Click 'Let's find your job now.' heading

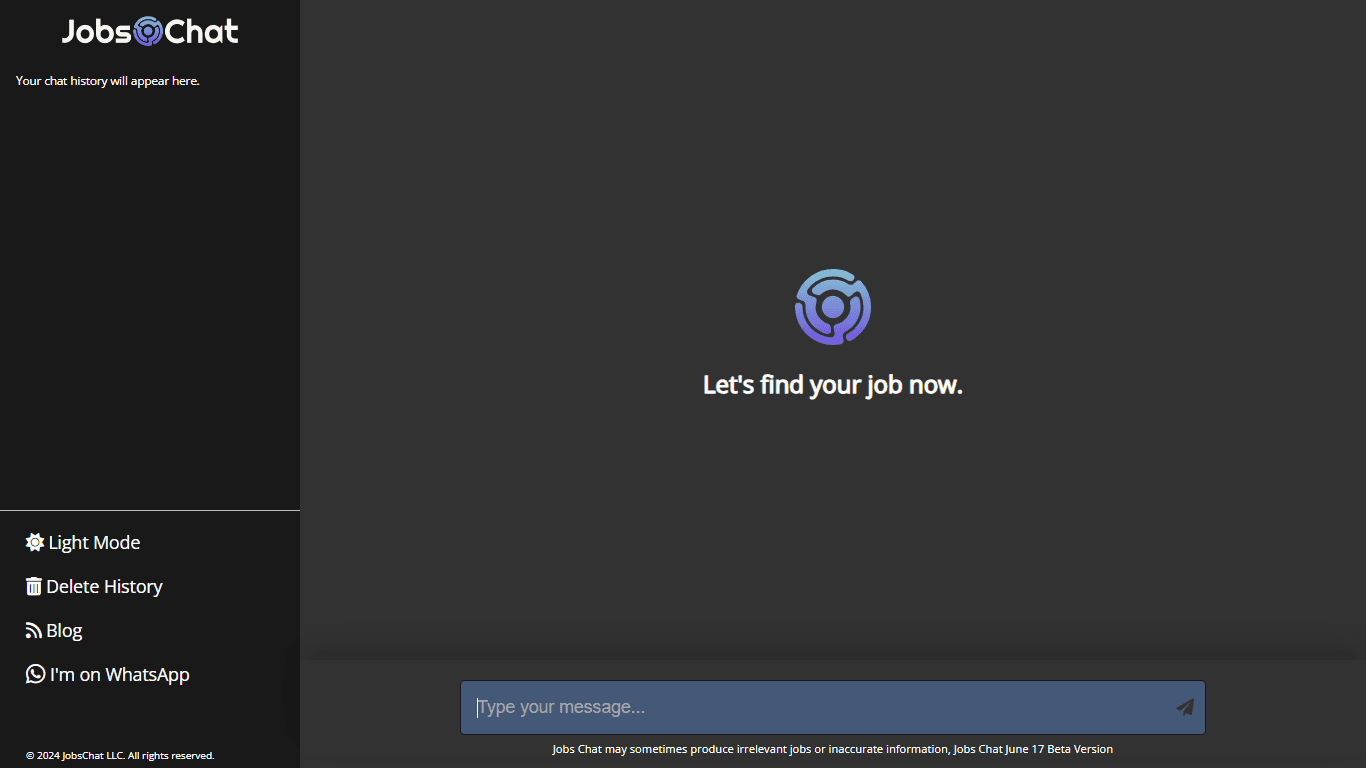click(833, 385)
